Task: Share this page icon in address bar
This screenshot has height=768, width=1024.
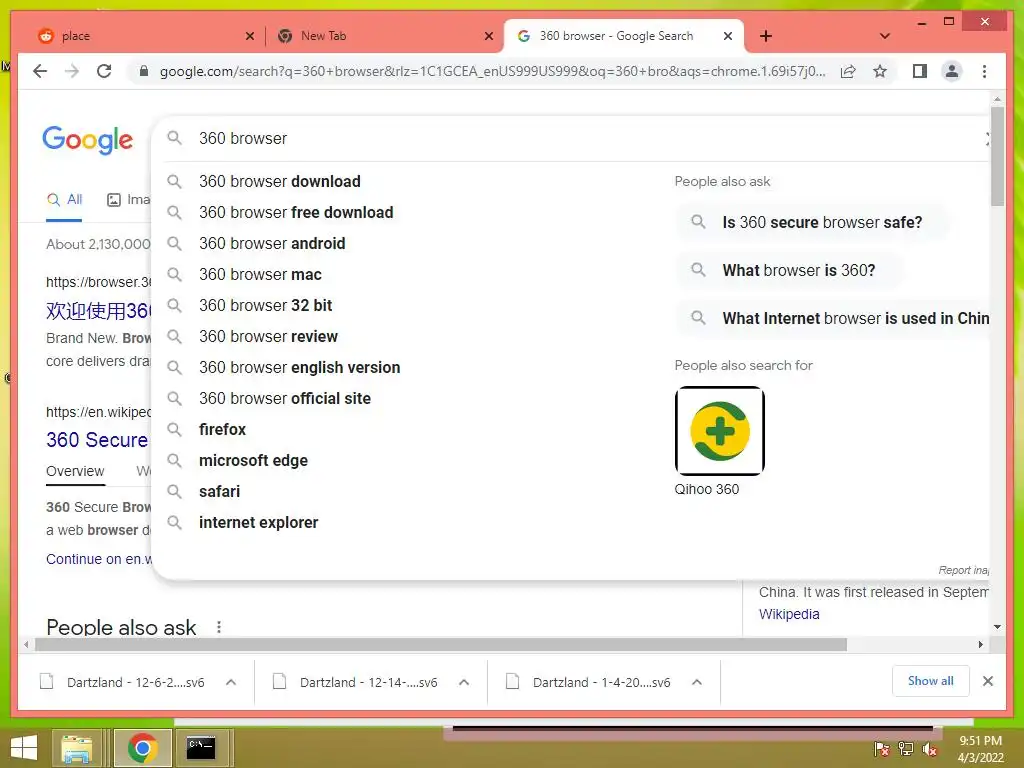Action: coord(848,71)
